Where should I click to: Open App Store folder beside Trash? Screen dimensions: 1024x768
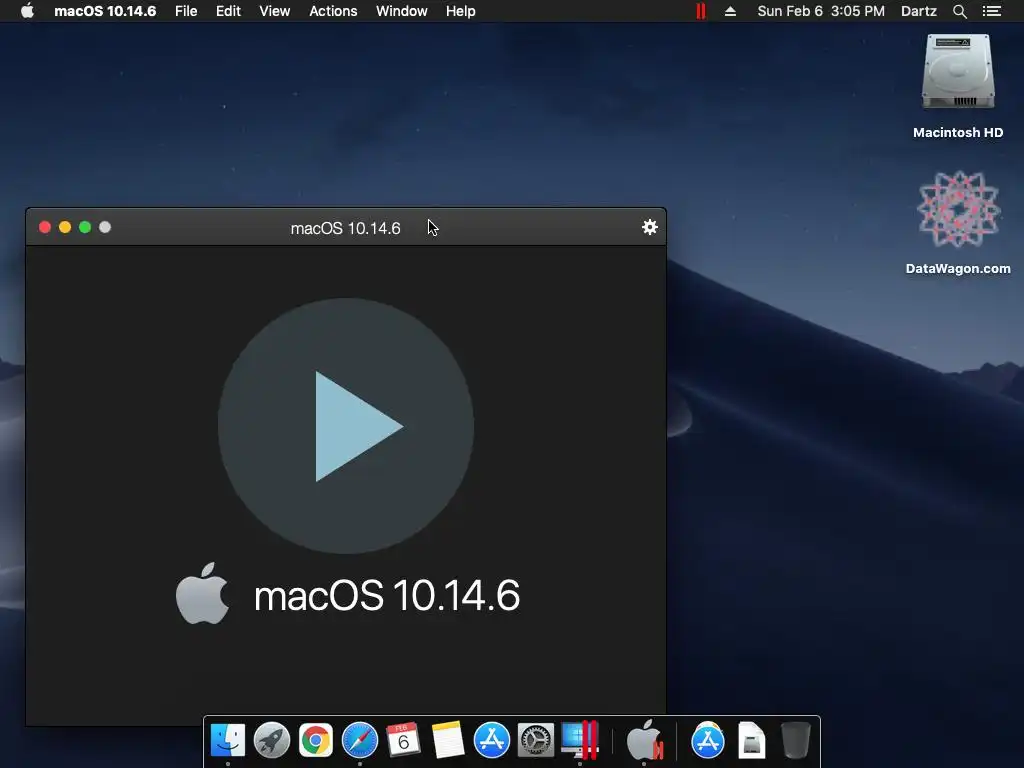point(708,740)
